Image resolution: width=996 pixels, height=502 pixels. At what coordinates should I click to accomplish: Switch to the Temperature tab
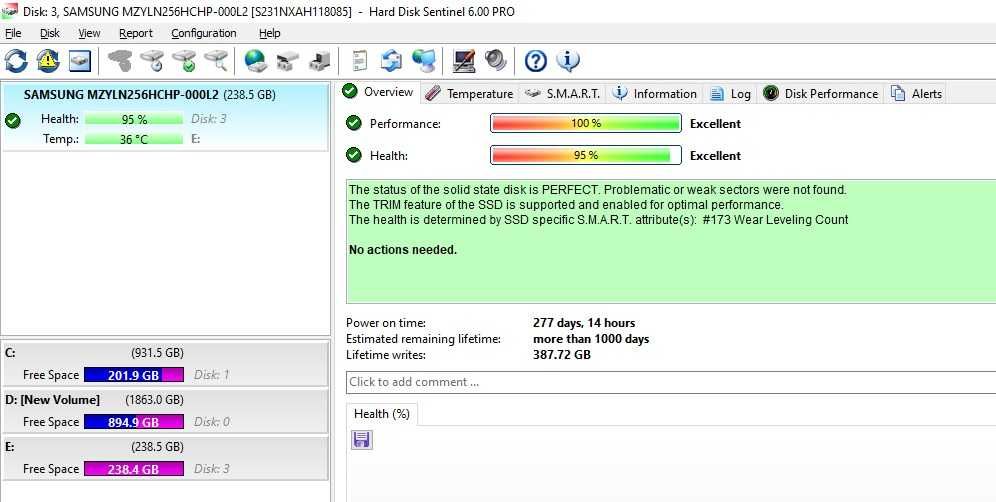coord(469,93)
